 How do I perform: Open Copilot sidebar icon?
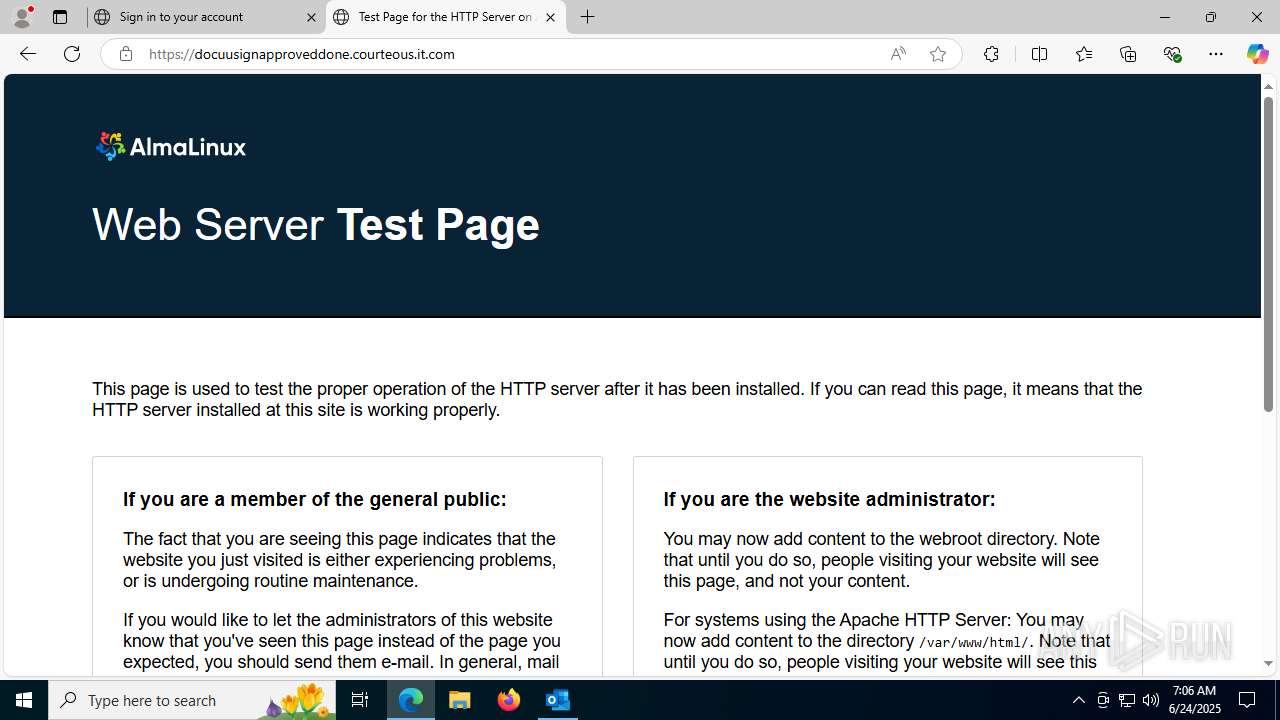tap(1257, 54)
